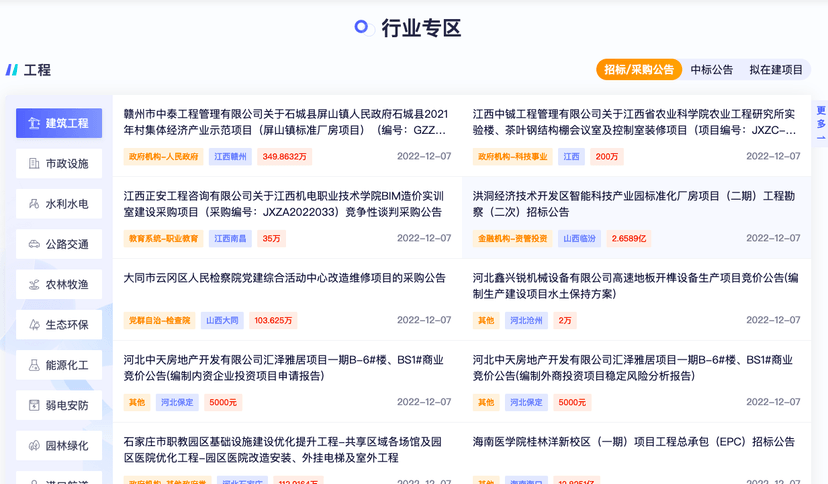
Task: Open 市政设施 category
Action: 59,164
